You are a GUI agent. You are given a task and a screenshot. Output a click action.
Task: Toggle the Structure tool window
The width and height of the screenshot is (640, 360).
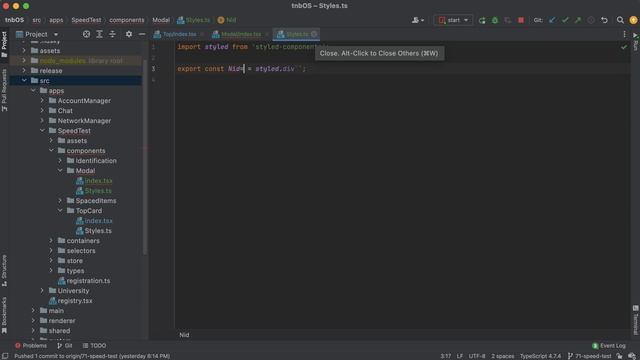[4, 270]
